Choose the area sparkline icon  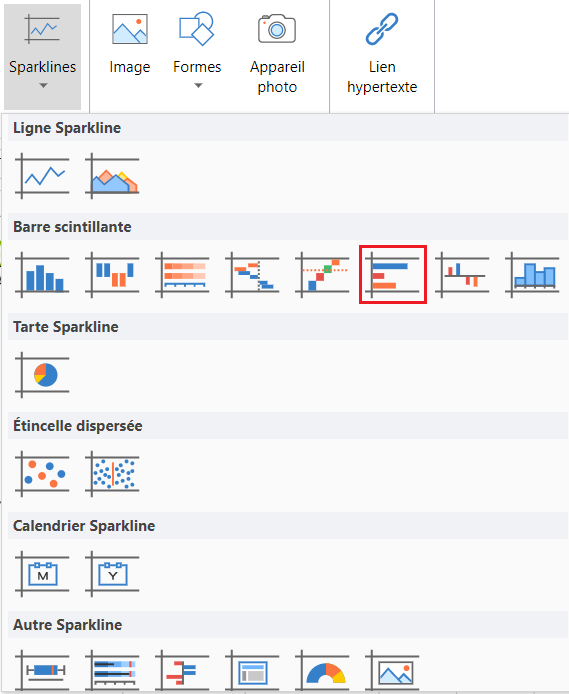click(112, 176)
